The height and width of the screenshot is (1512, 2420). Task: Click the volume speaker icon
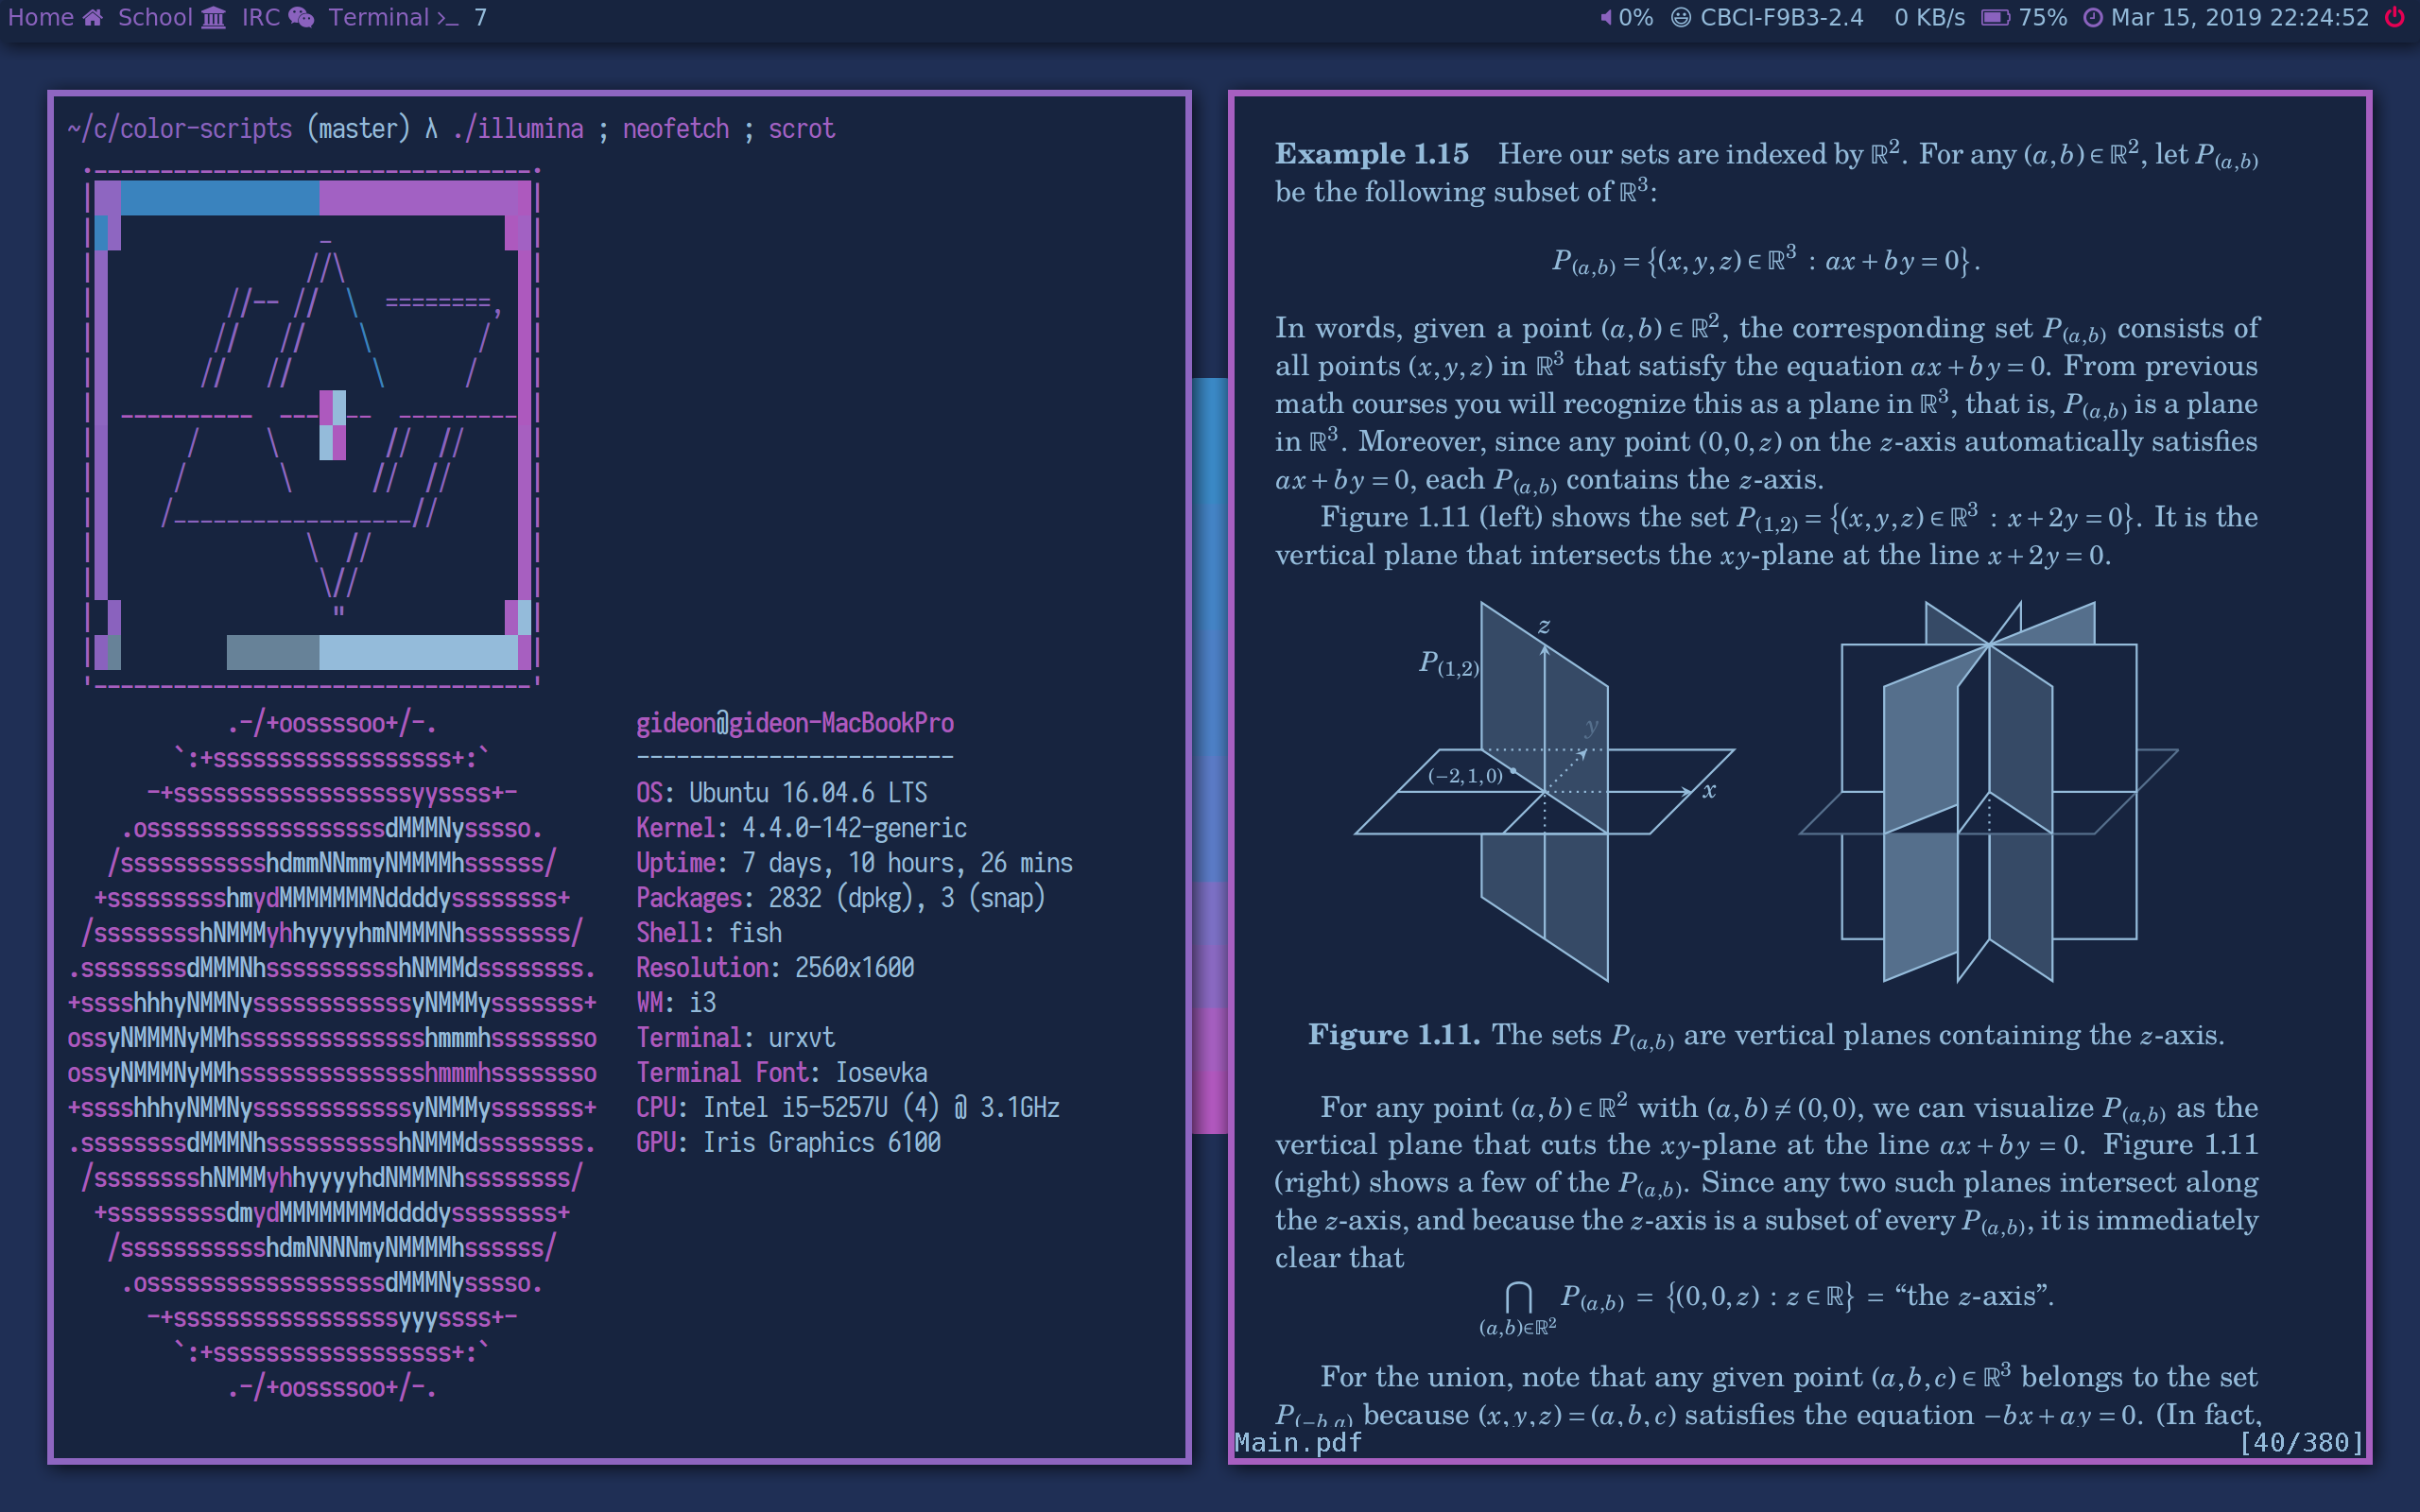coord(1605,17)
